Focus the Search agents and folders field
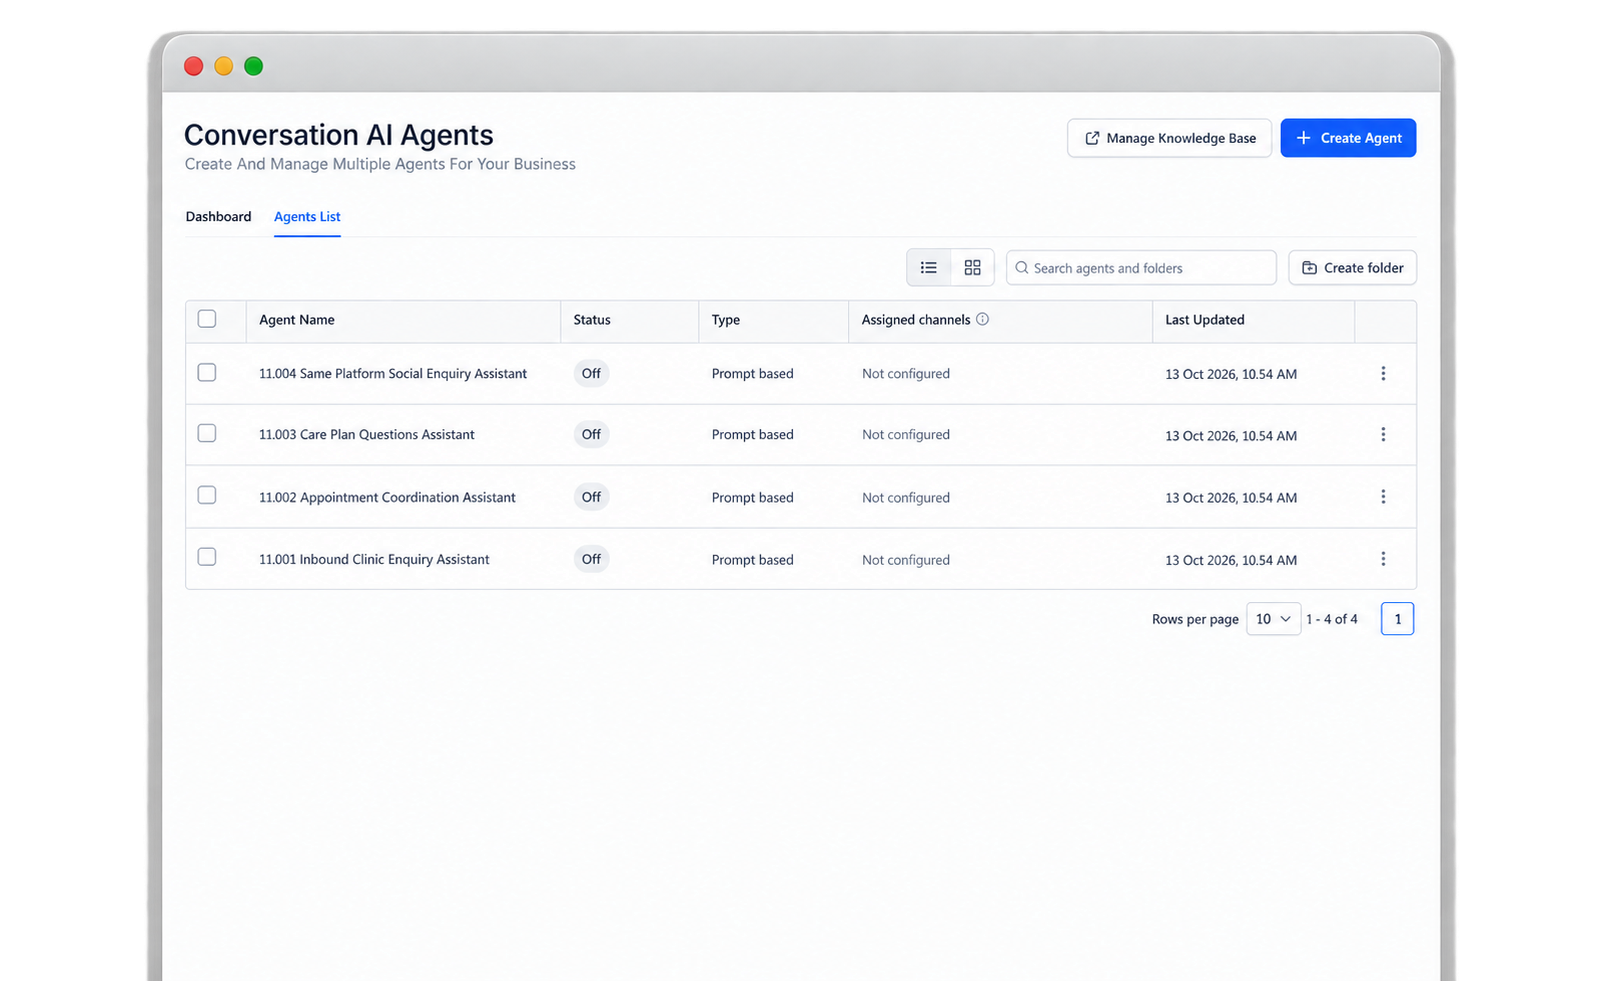Image resolution: width=1602 pixels, height=981 pixels. pos(1141,268)
